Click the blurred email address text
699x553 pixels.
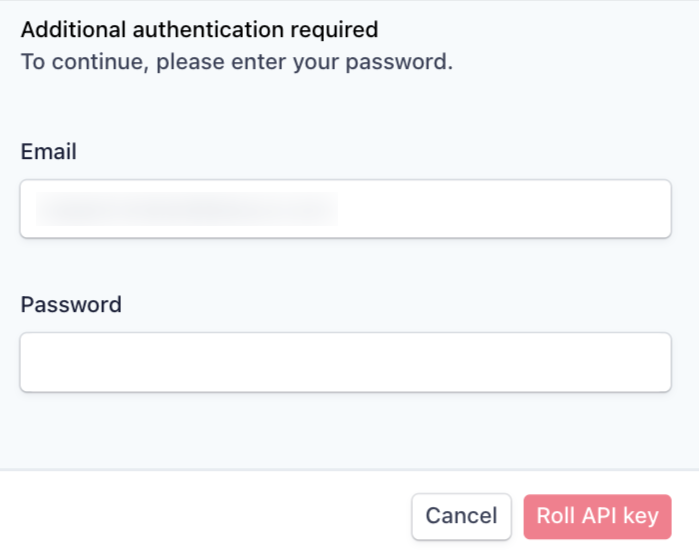pos(187,209)
